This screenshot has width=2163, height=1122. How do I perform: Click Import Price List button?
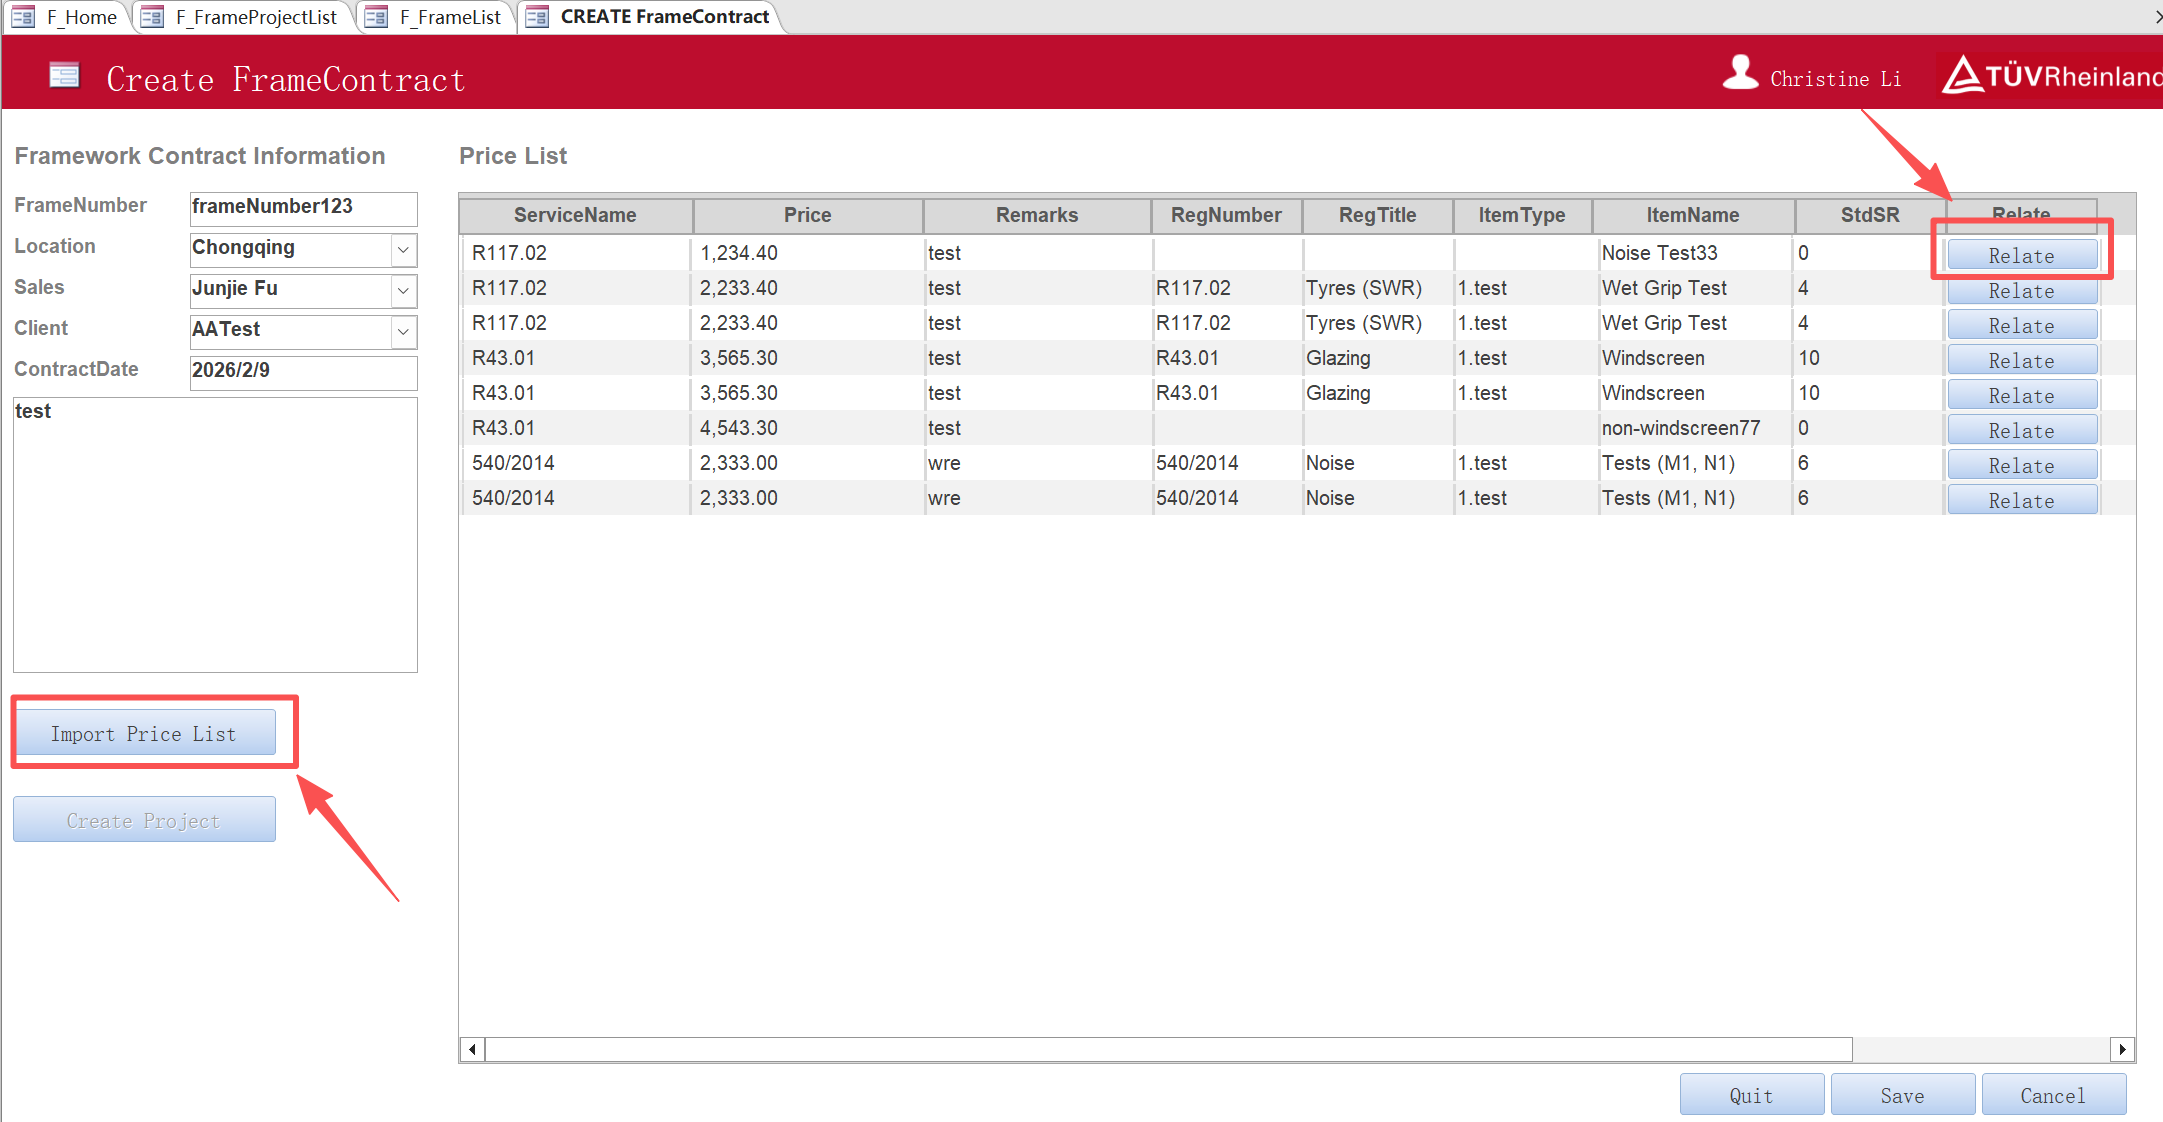144,733
